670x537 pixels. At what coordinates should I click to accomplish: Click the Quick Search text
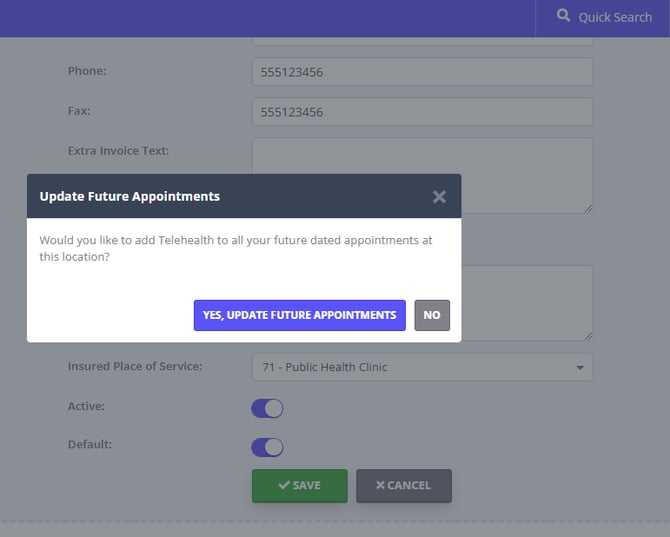(615, 17)
